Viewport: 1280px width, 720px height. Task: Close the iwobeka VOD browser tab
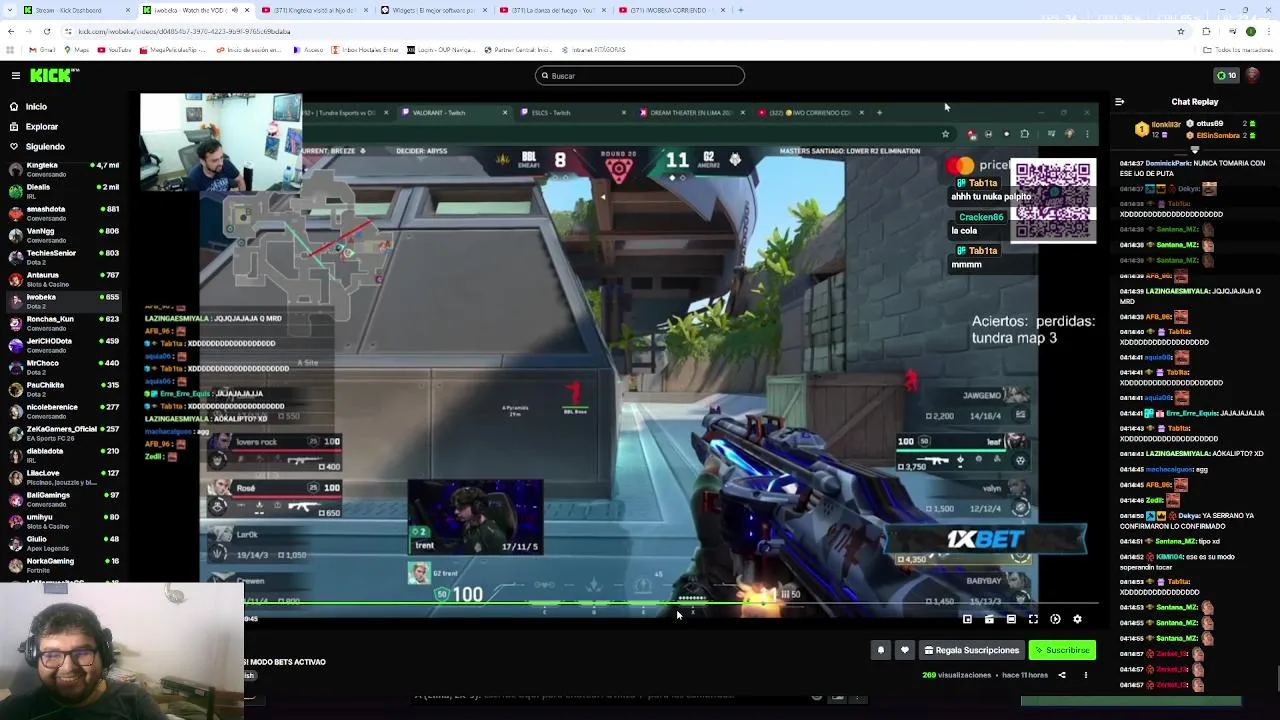click(x=247, y=10)
